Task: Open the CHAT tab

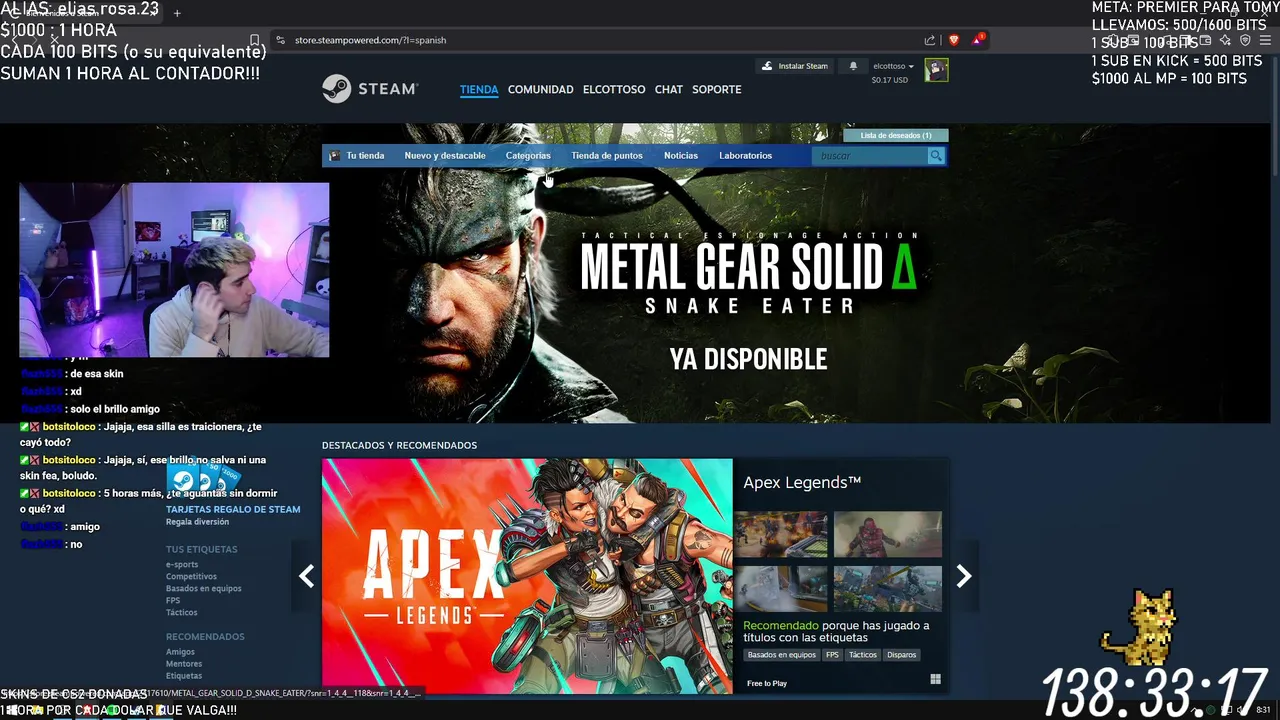Action: coord(669,89)
